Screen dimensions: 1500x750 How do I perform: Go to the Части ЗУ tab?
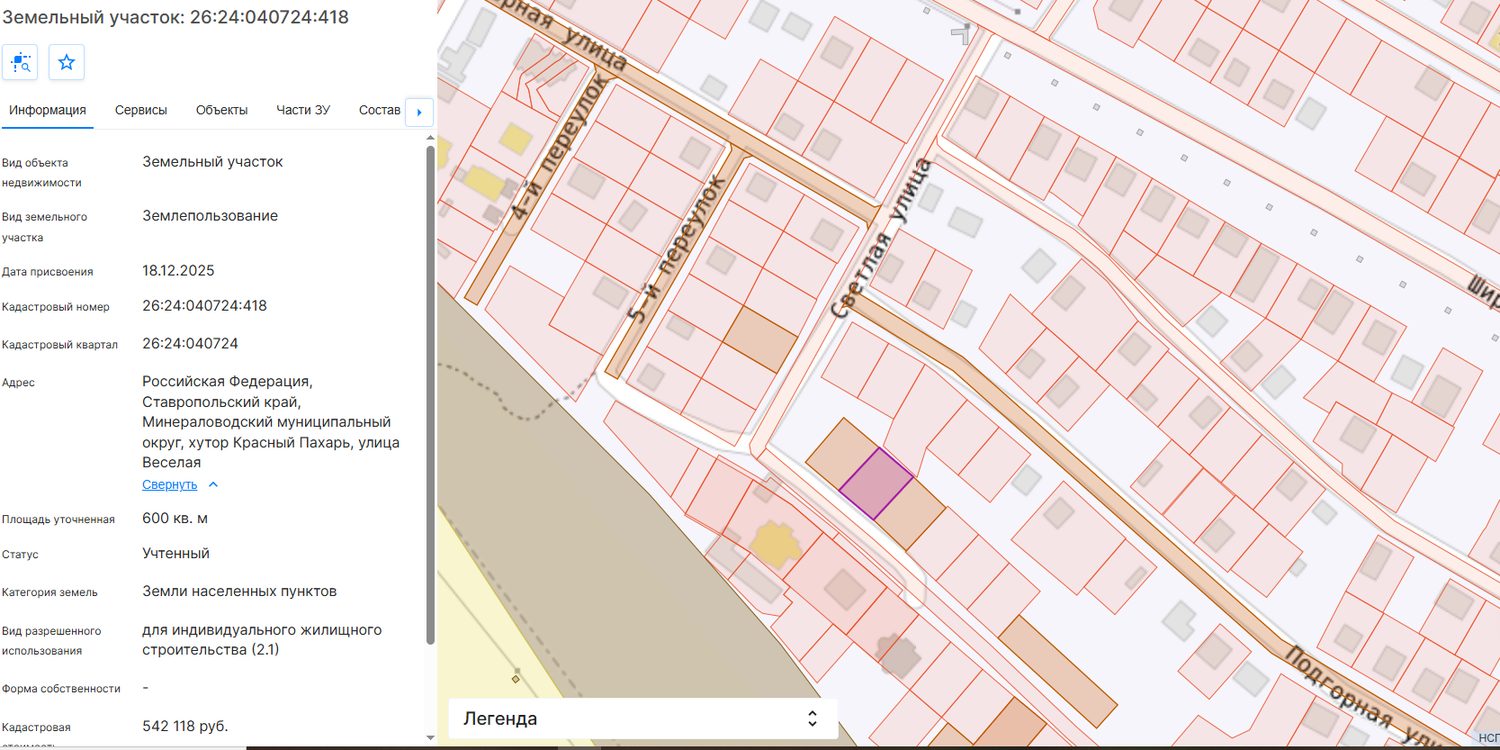(303, 110)
